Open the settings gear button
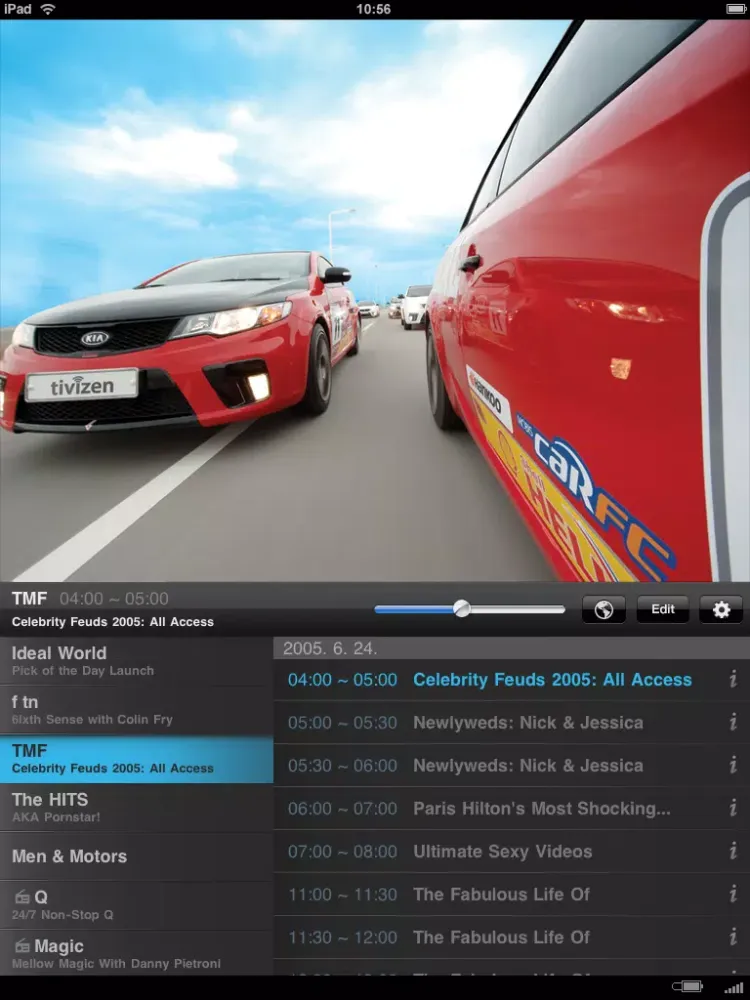Viewport: 750px width, 1000px height. [721, 609]
